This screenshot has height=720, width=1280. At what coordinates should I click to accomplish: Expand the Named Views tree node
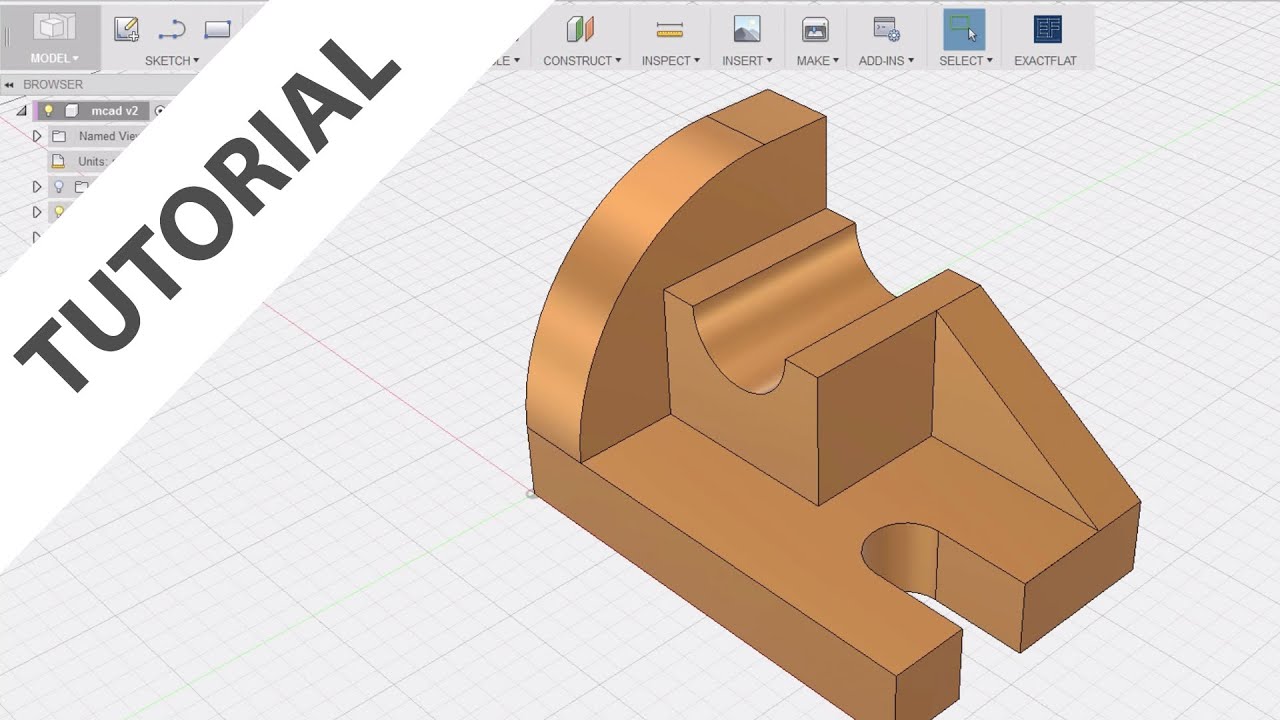pos(37,136)
